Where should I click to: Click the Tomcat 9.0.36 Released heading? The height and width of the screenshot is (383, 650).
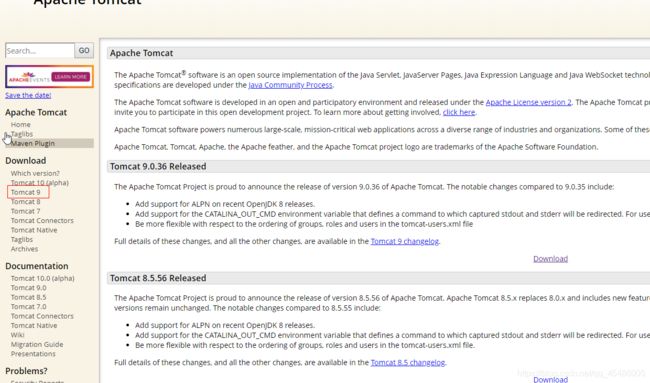pyautogui.click(x=158, y=167)
